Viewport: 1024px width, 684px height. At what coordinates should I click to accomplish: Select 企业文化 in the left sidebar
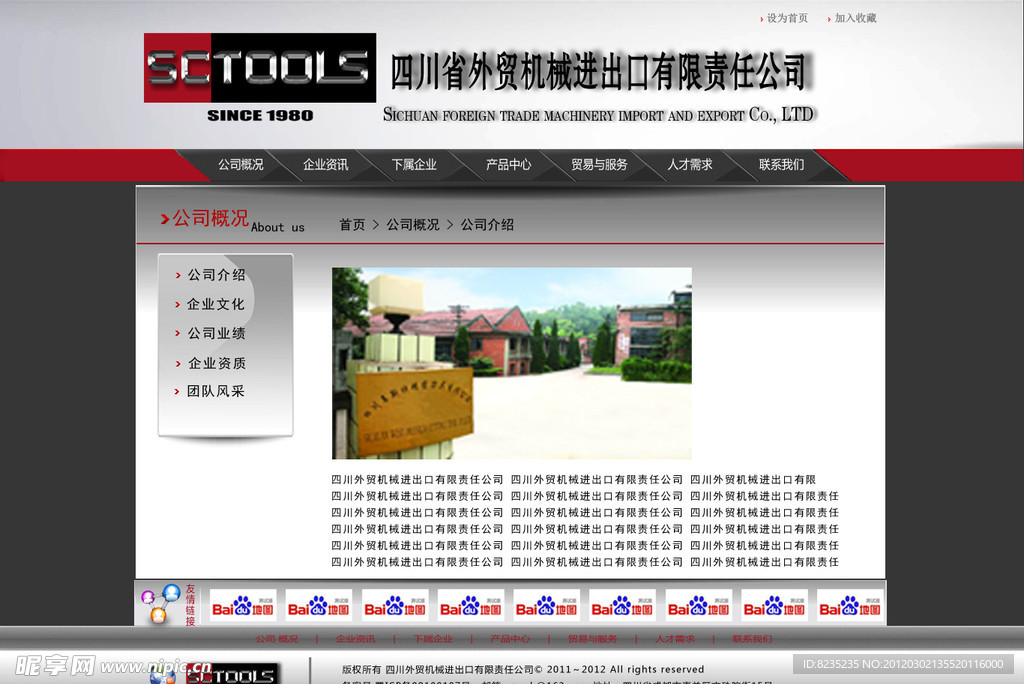pos(215,304)
